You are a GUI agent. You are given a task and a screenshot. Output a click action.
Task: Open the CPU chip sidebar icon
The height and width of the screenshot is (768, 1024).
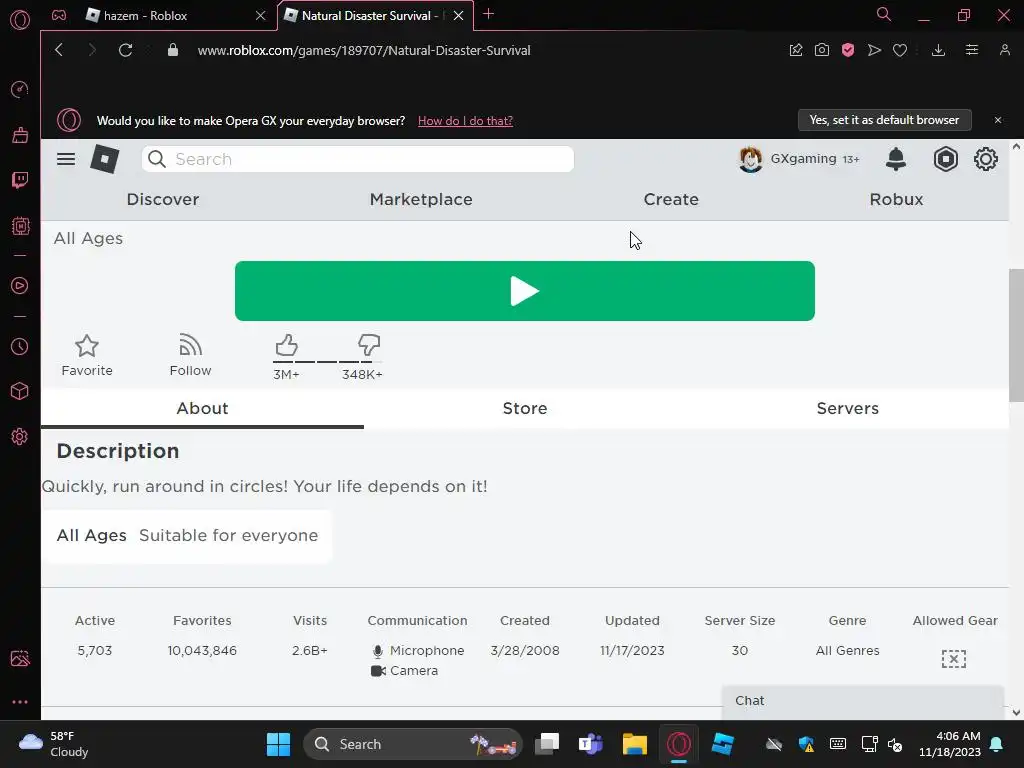pyautogui.click(x=20, y=226)
